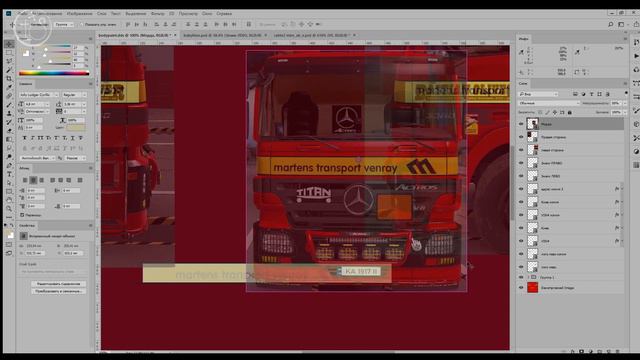Select the Eyedropper tool
Image resolution: width=640 pixels, height=360 pixels.
(x=9, y=87)
